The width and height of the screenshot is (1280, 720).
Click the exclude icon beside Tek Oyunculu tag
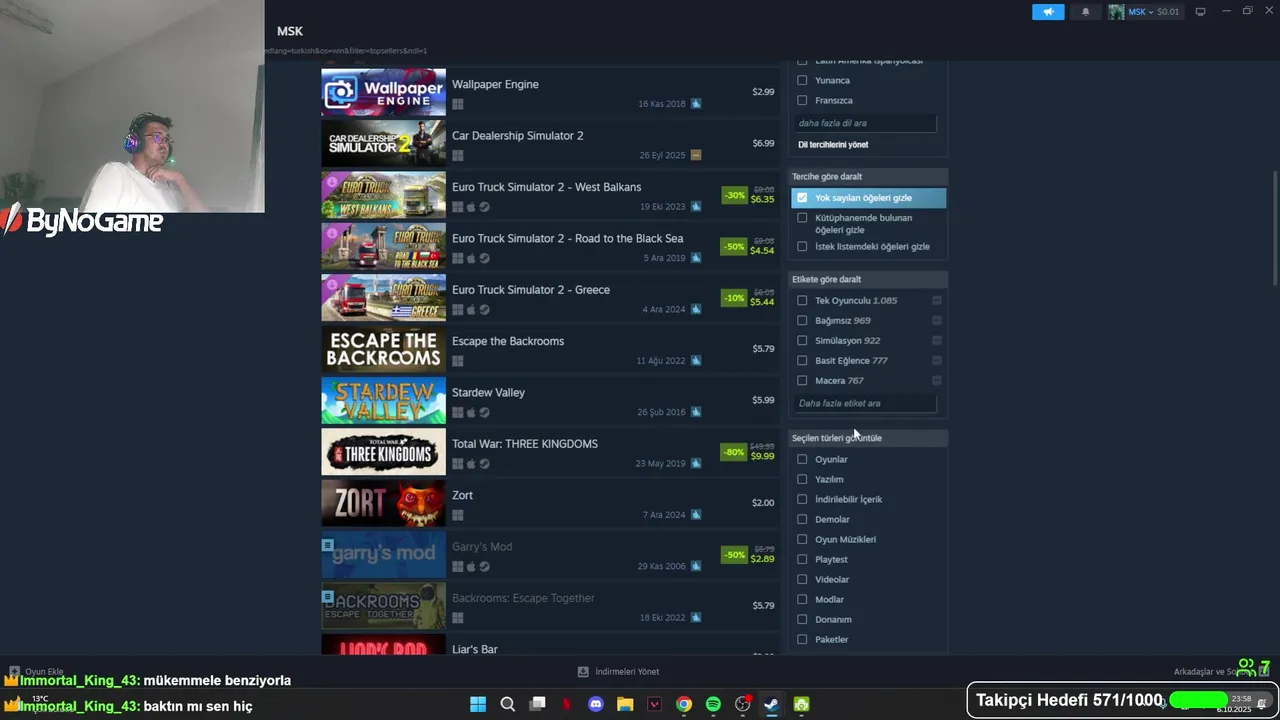[x=937, y=300]
